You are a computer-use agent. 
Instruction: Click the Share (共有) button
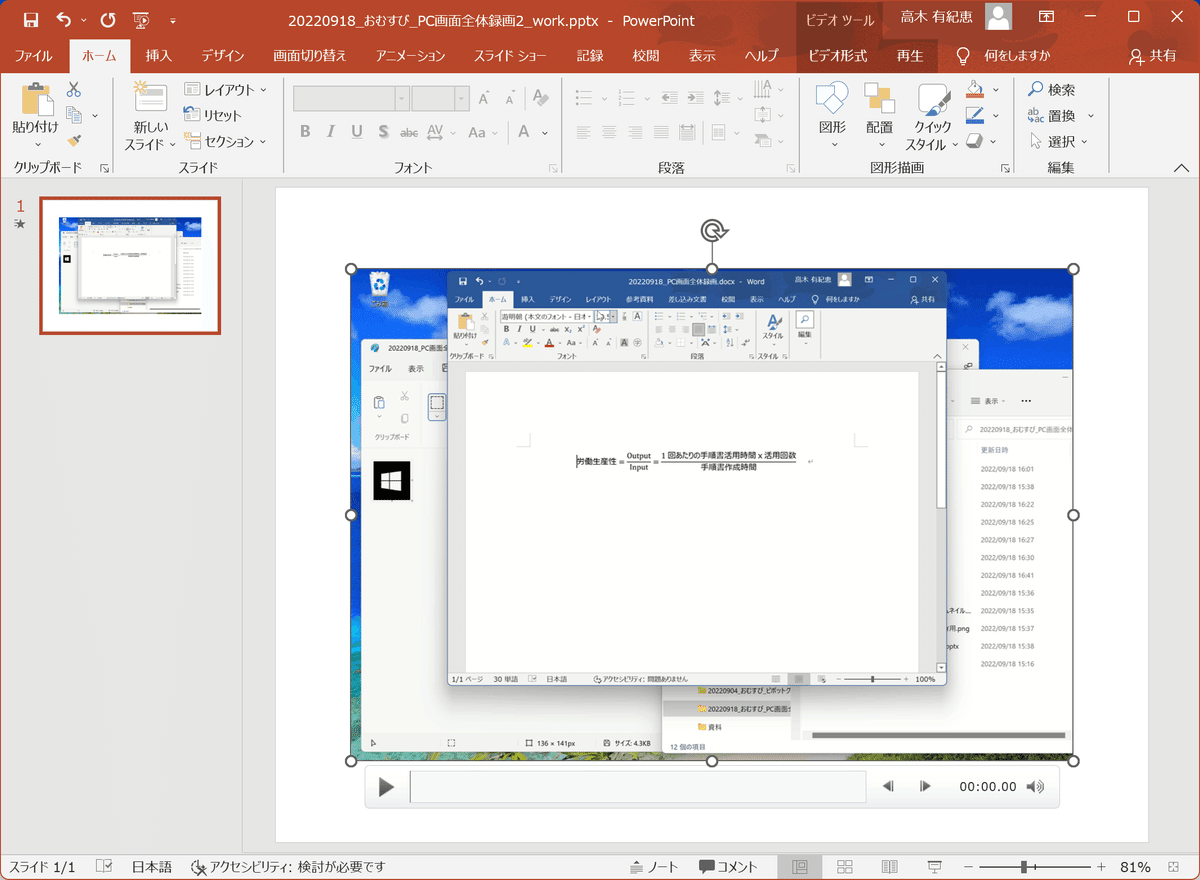click(1152, 56)
